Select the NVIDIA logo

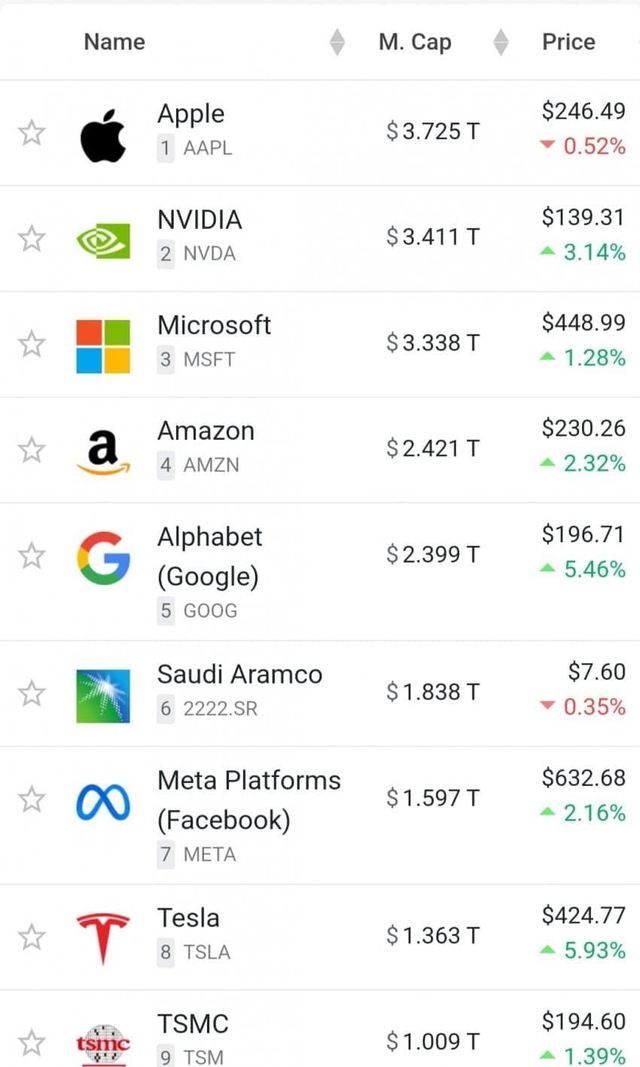coord(103,237)
